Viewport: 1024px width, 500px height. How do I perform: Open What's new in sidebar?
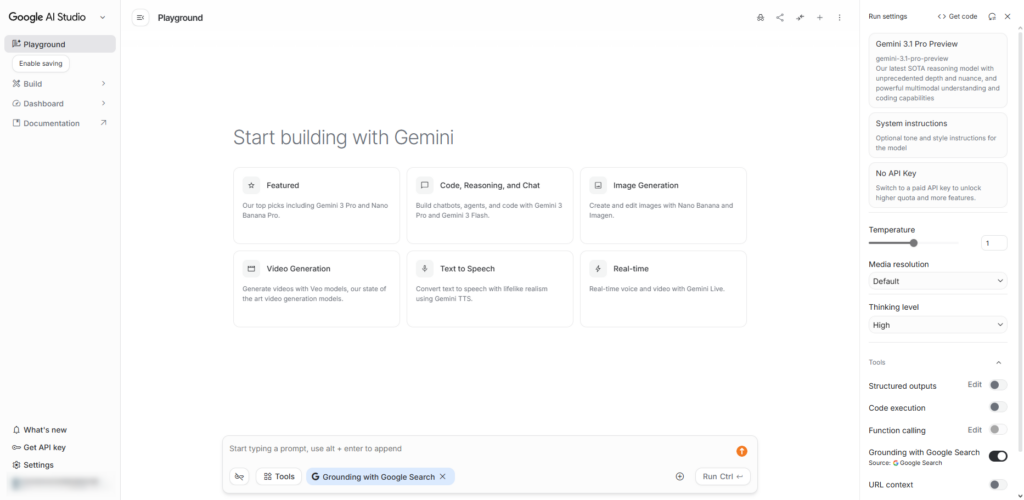(x=60, y=430)
